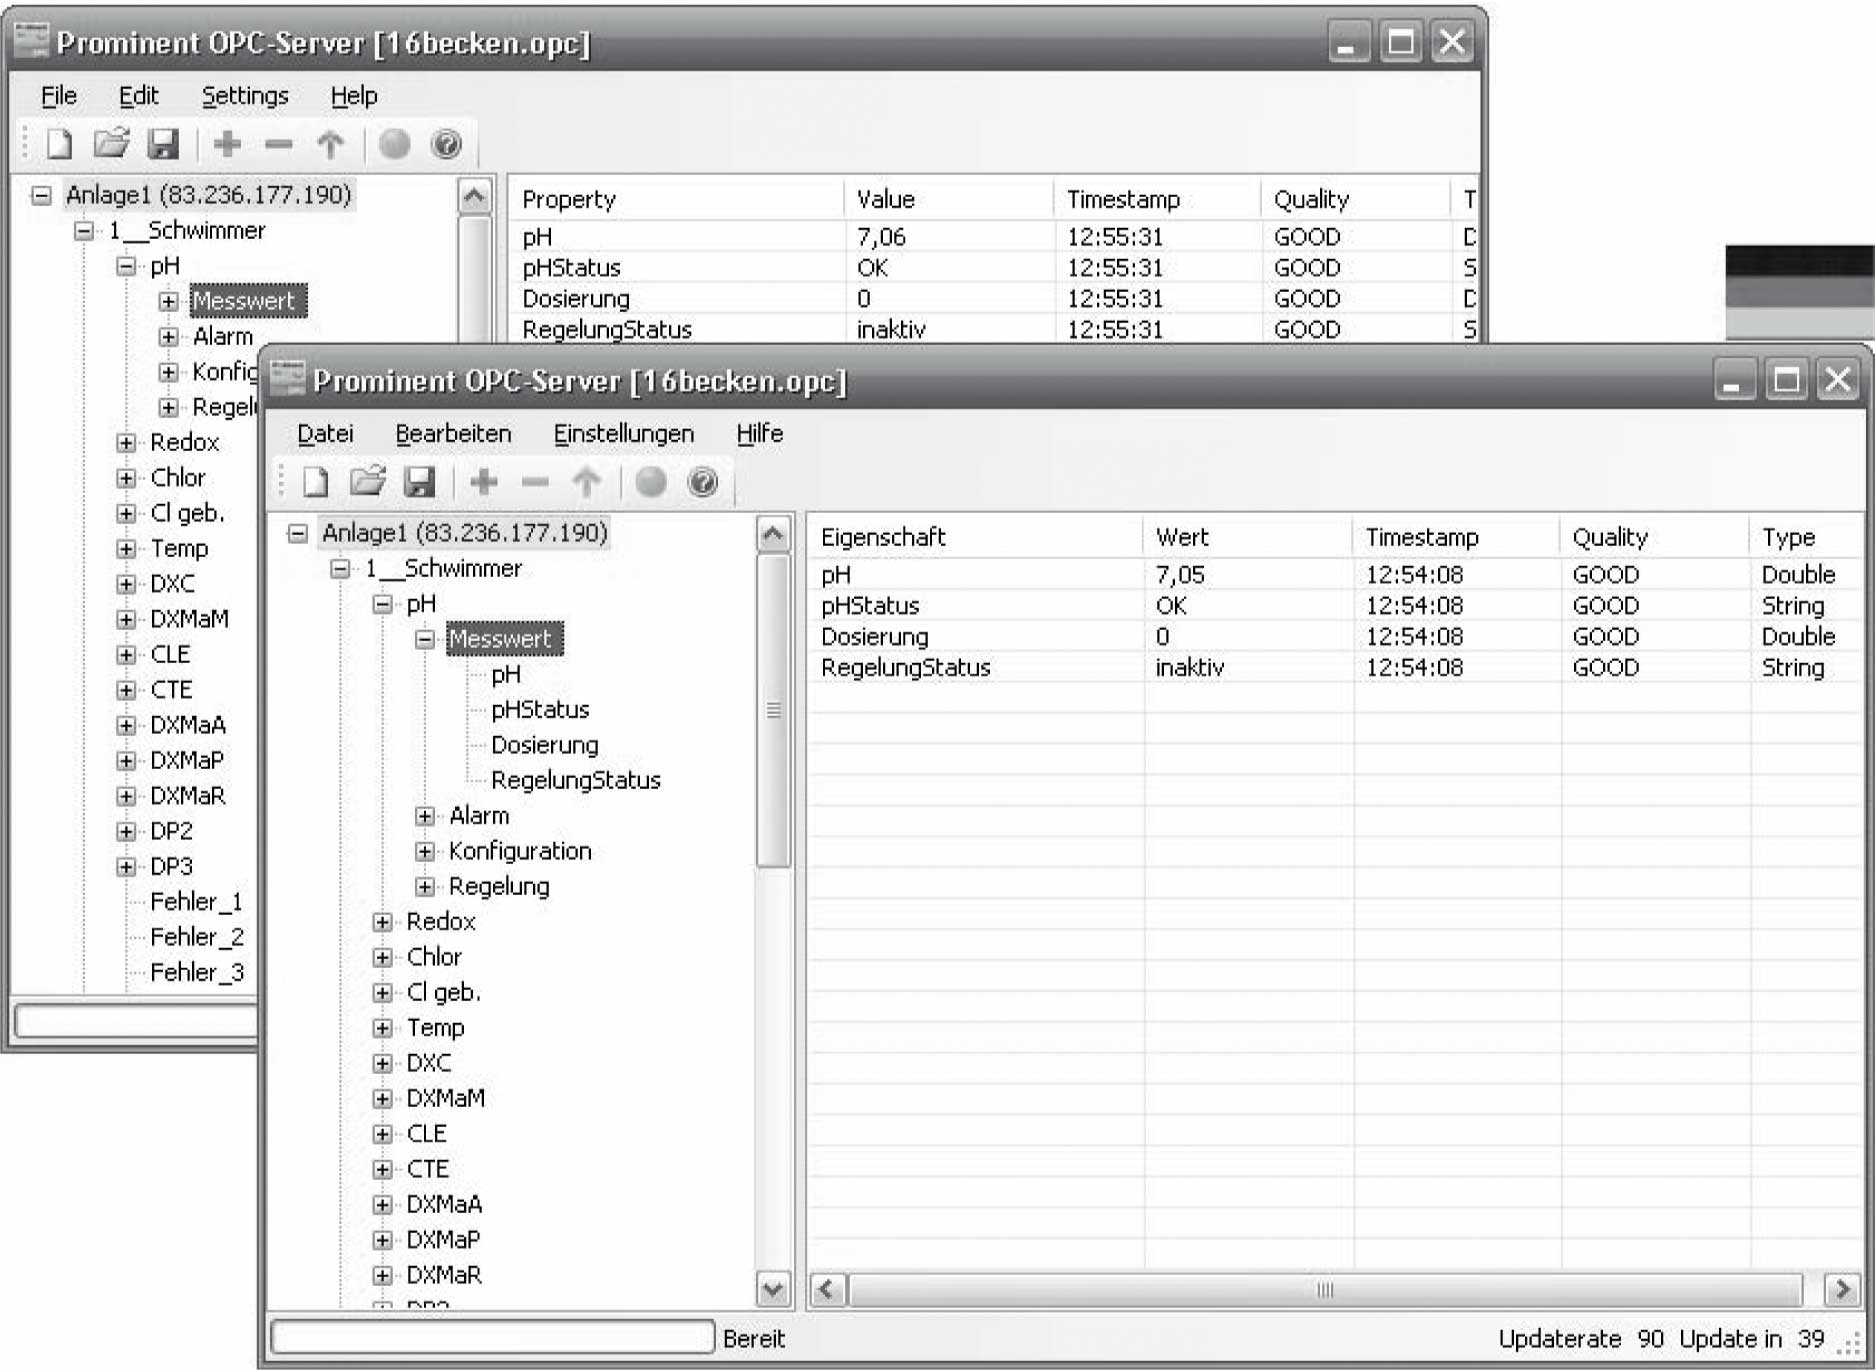The height and width of the screenshot is (1371, 1875).
Task: Click plus Add icon in back English window
Action: [228, 144]
